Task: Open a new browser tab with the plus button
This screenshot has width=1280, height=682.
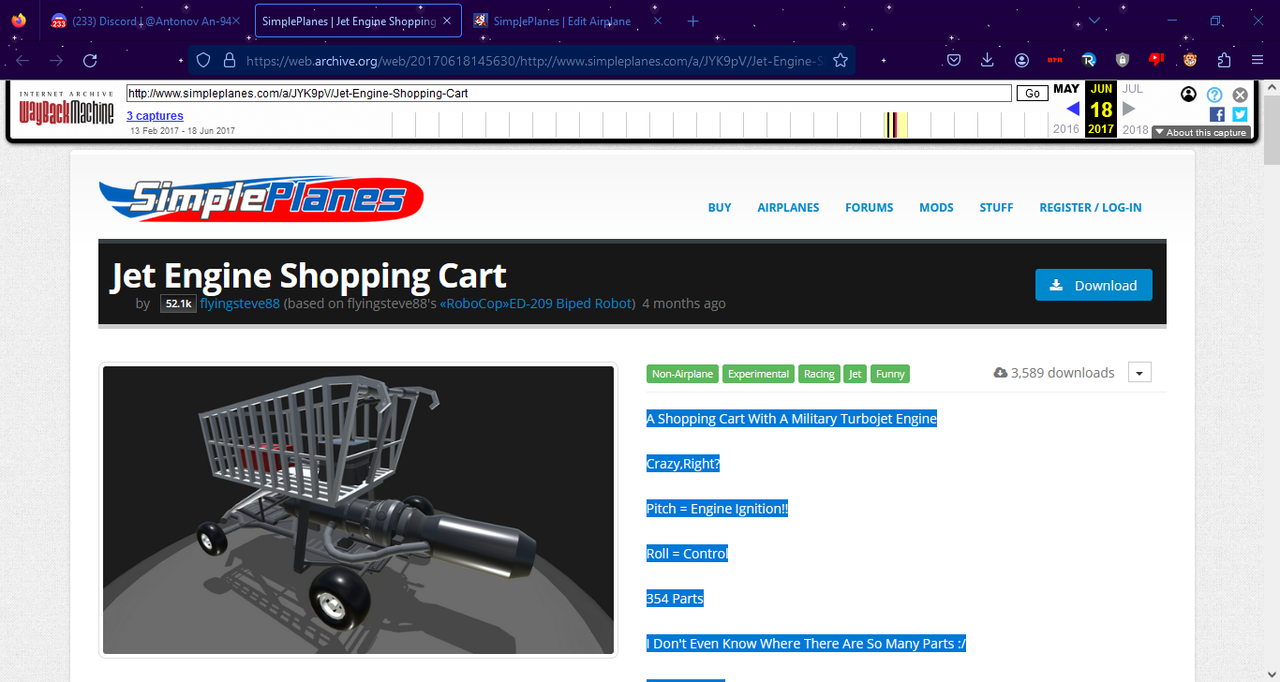Action: tap(693, 21)
